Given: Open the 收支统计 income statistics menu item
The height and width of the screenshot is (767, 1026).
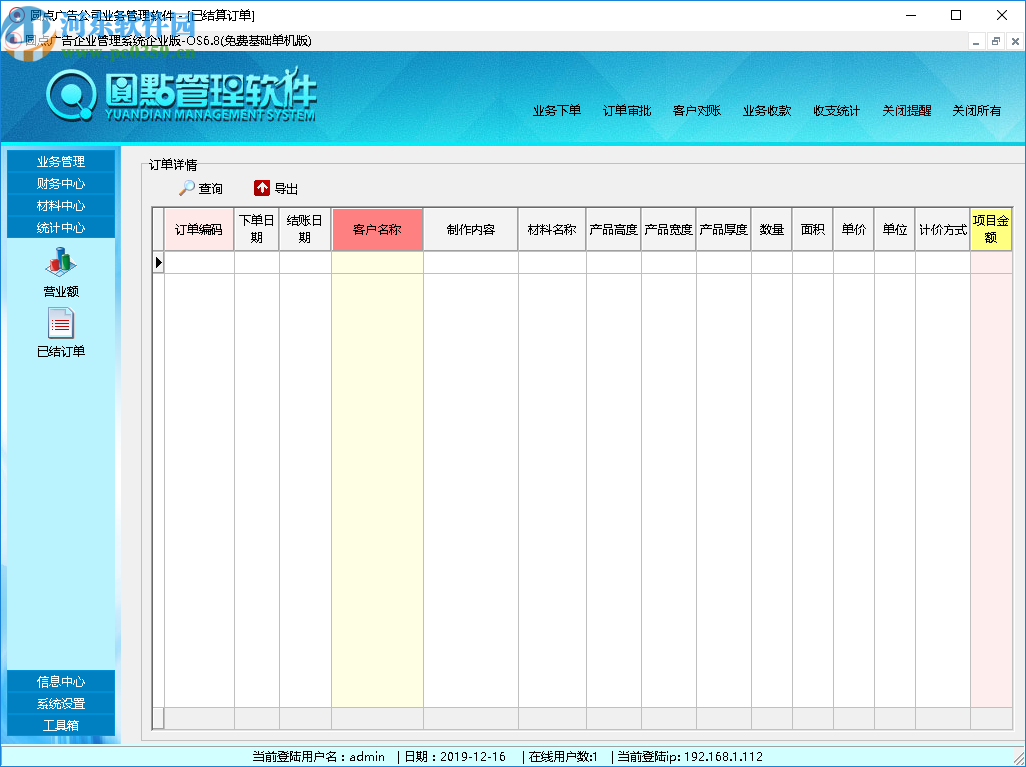Looking at the screenshot, I should pyautogui.click(x=836, y=111).
